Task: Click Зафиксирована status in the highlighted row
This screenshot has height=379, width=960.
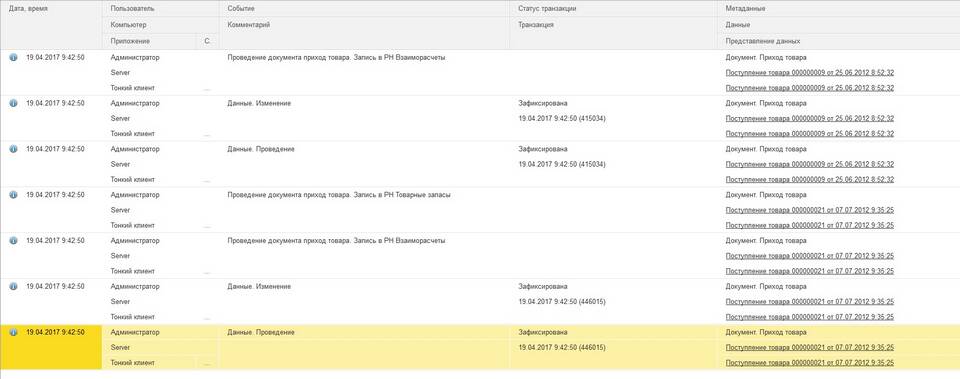Action: point(542,332)
